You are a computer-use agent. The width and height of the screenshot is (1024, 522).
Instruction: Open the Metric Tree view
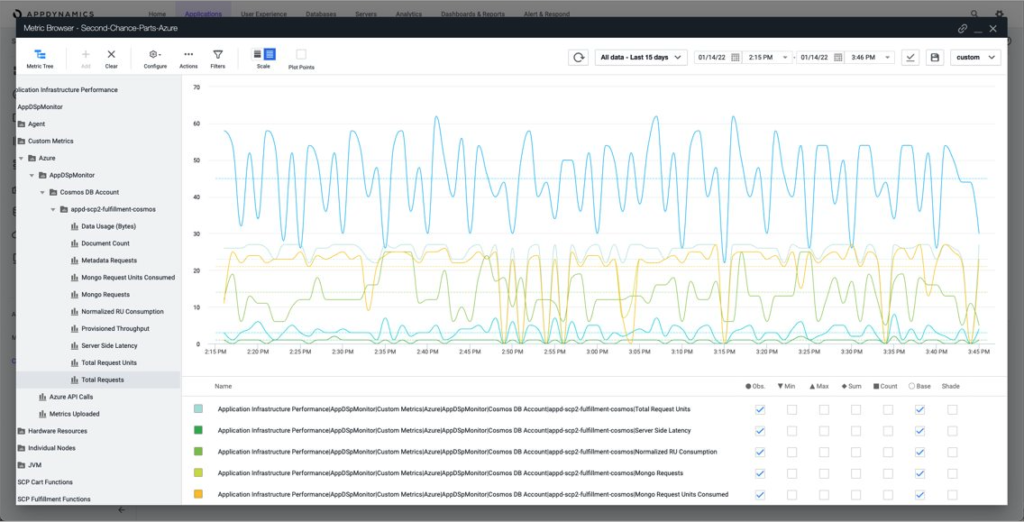point(40,58)
